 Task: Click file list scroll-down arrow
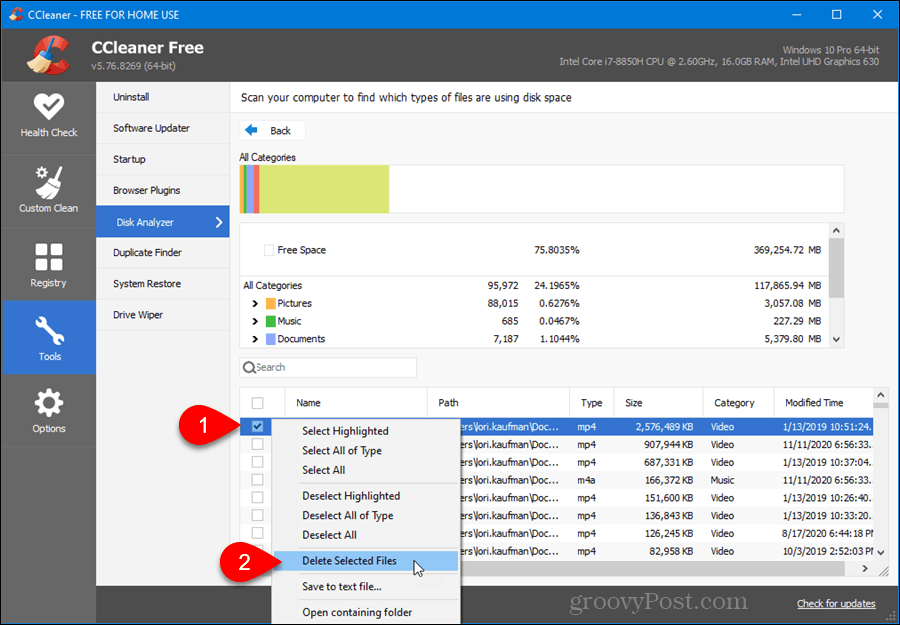pyautogui.click(x=881, y=553)
